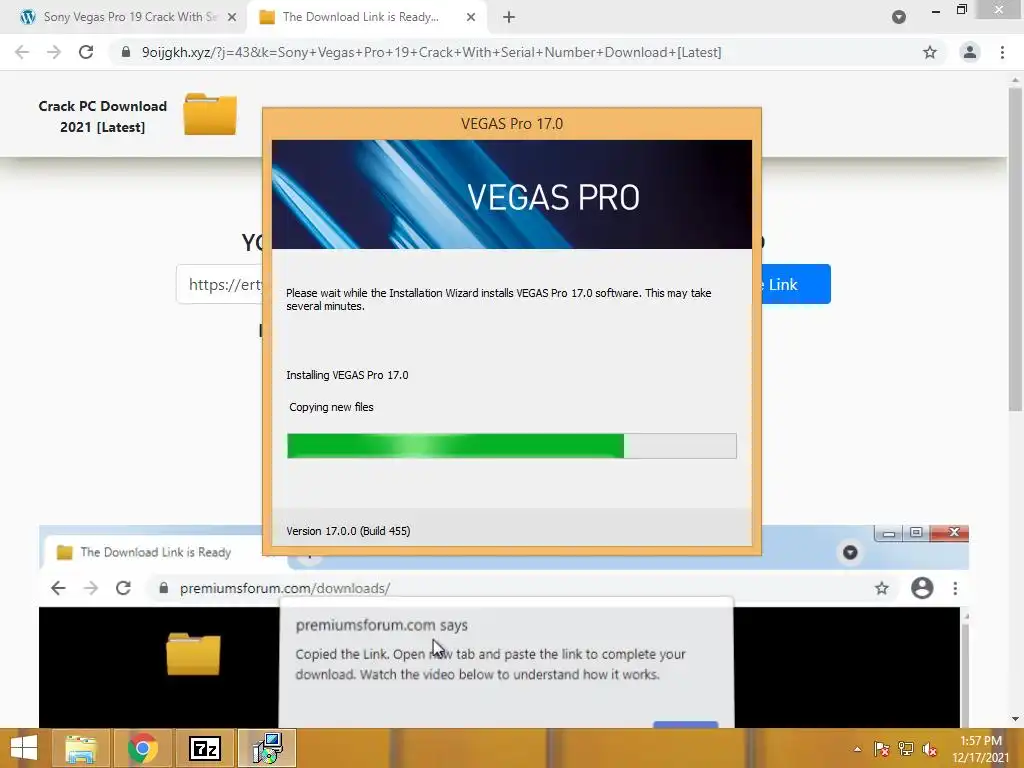Click dropdown circle icon in embedded video
This screenshot has width=1024, height=768.
click(850, 552)
